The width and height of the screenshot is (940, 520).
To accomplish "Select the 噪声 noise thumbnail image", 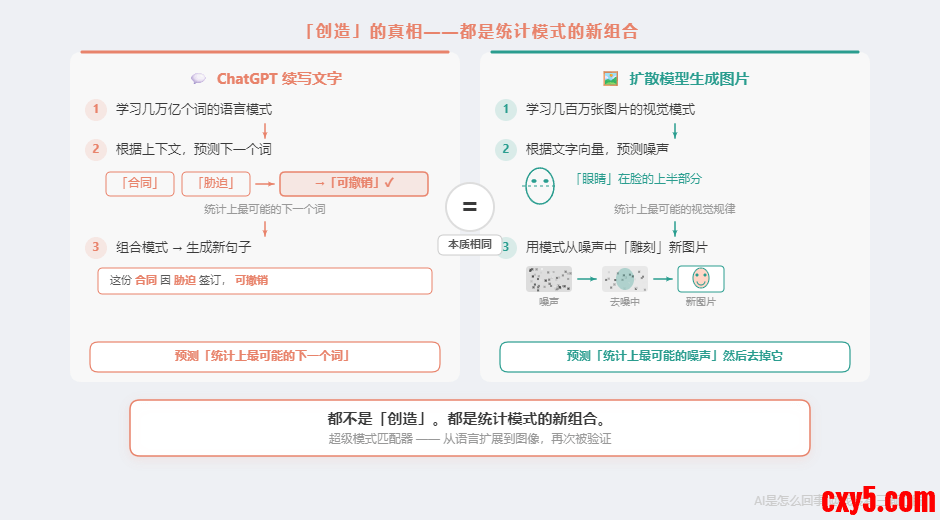I will click(x=549, y=279).
